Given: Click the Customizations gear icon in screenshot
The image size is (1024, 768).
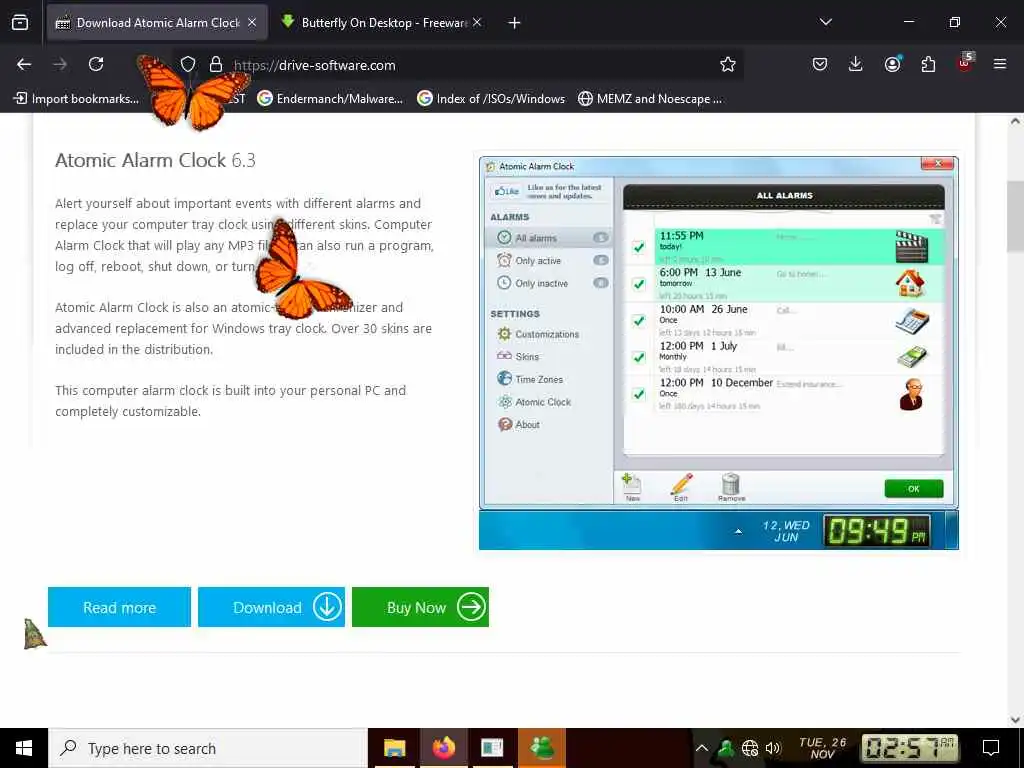Looking at the screenshot, I should [x=504, y=334].
